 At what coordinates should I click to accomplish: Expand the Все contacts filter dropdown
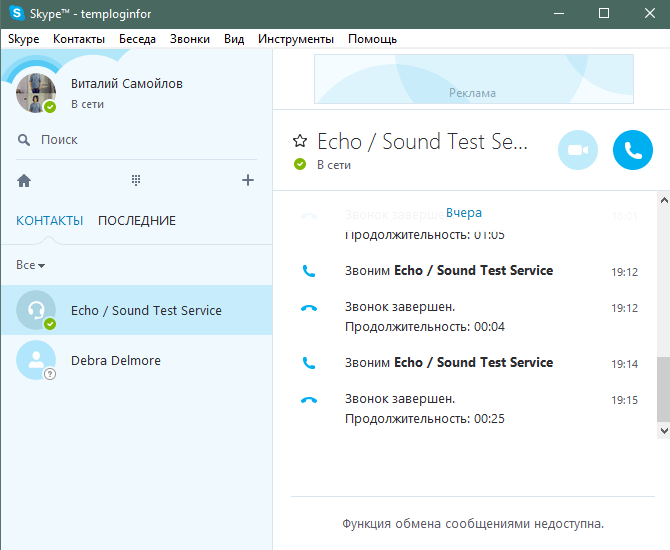click(30, 265)
